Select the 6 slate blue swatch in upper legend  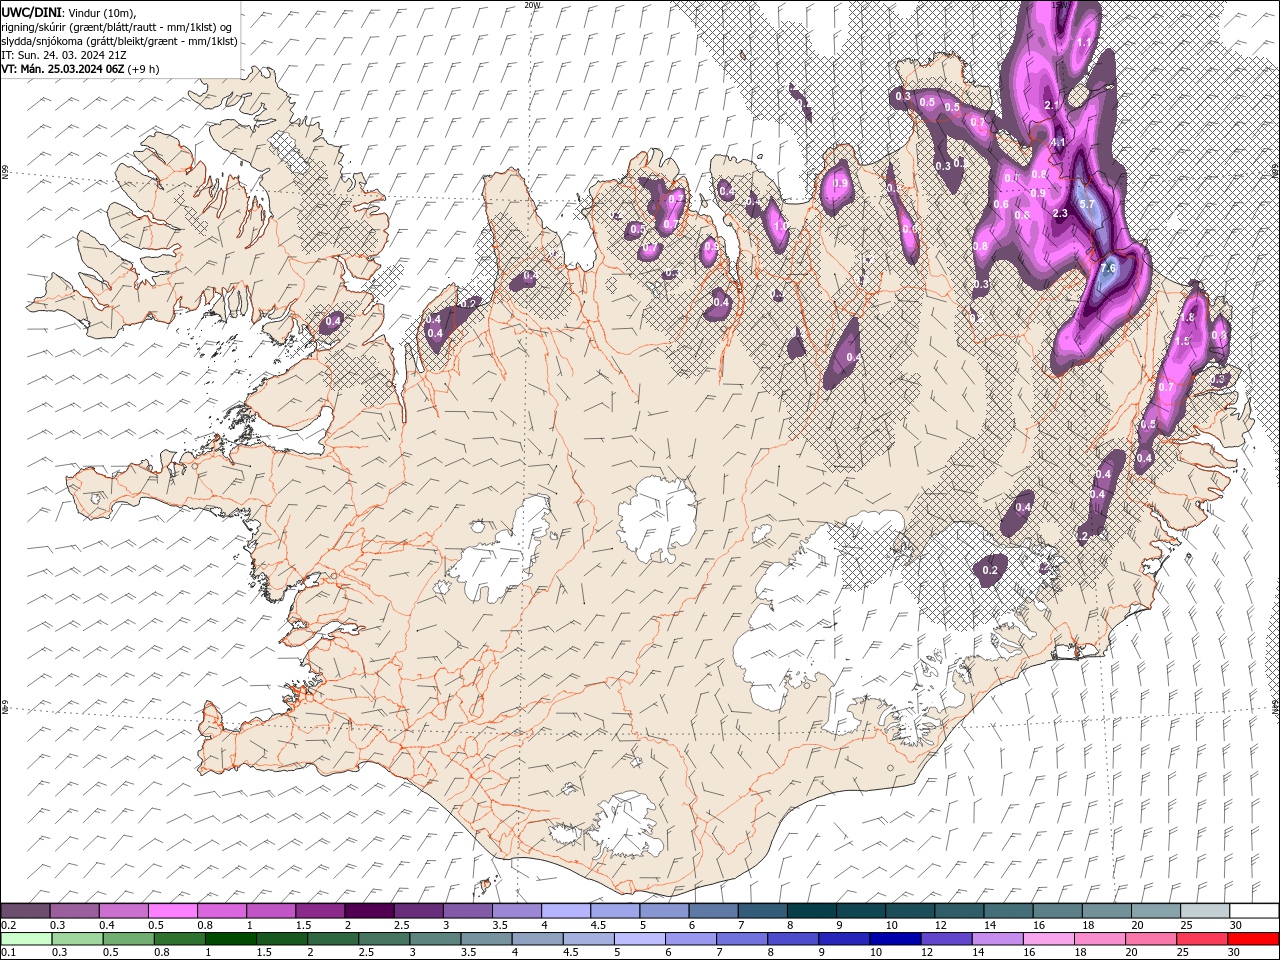(711, 911)
